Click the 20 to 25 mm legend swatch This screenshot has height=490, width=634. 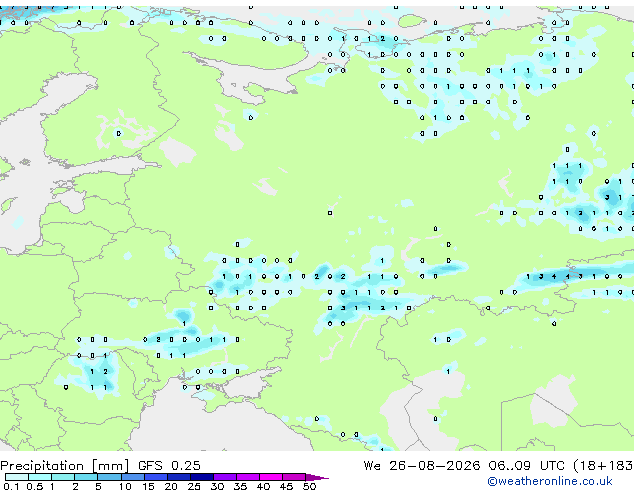pyautogui.click(x=179, y=477)
